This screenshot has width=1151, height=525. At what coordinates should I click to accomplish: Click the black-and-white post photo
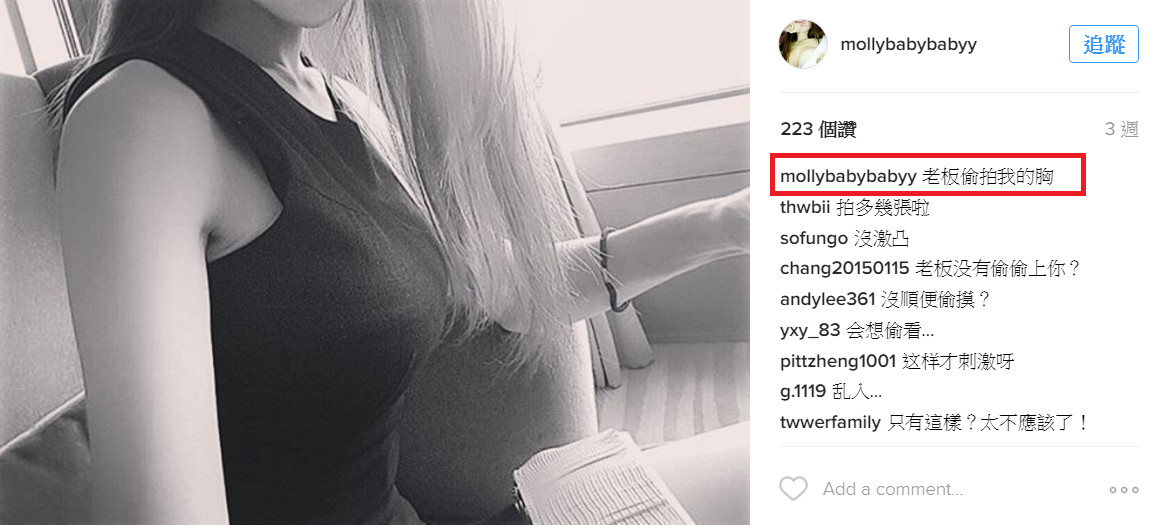coord(374,262)
